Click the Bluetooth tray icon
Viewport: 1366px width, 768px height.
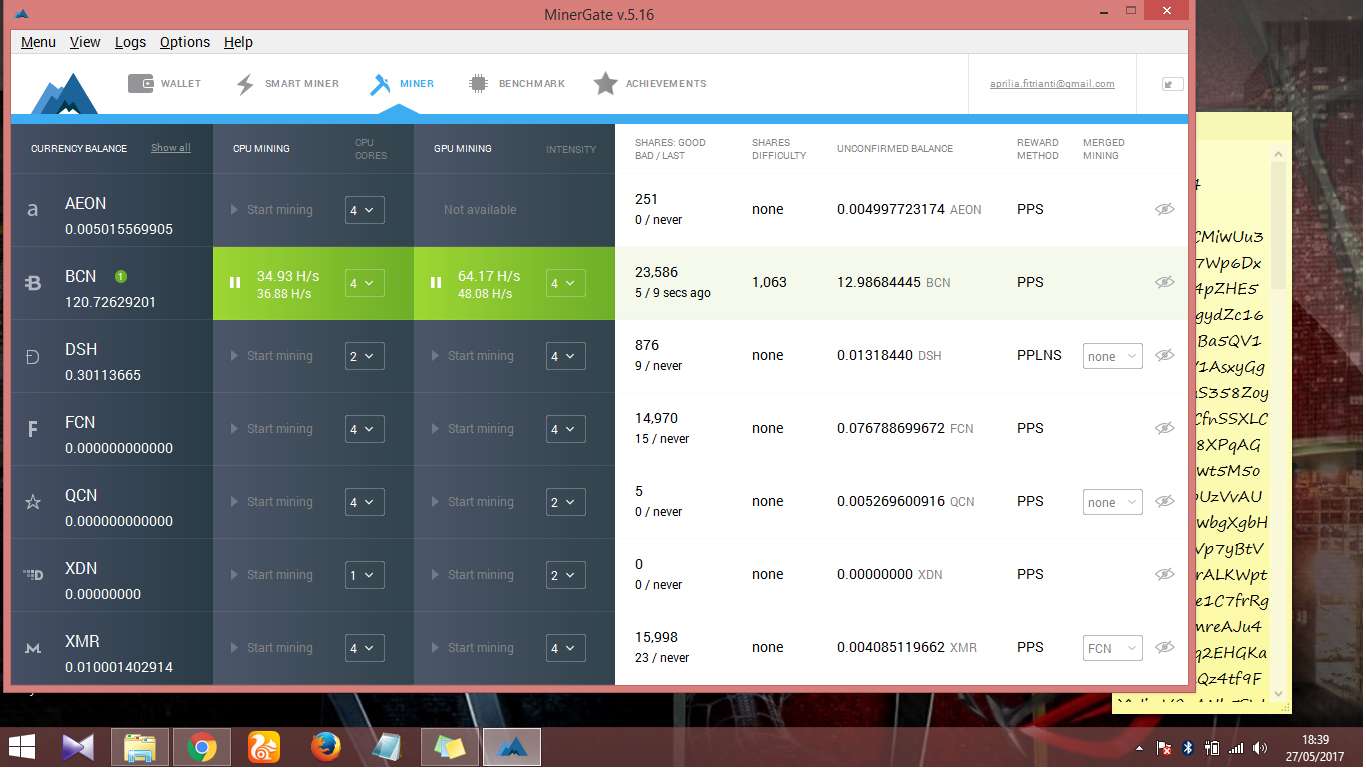click(1188, 747)
